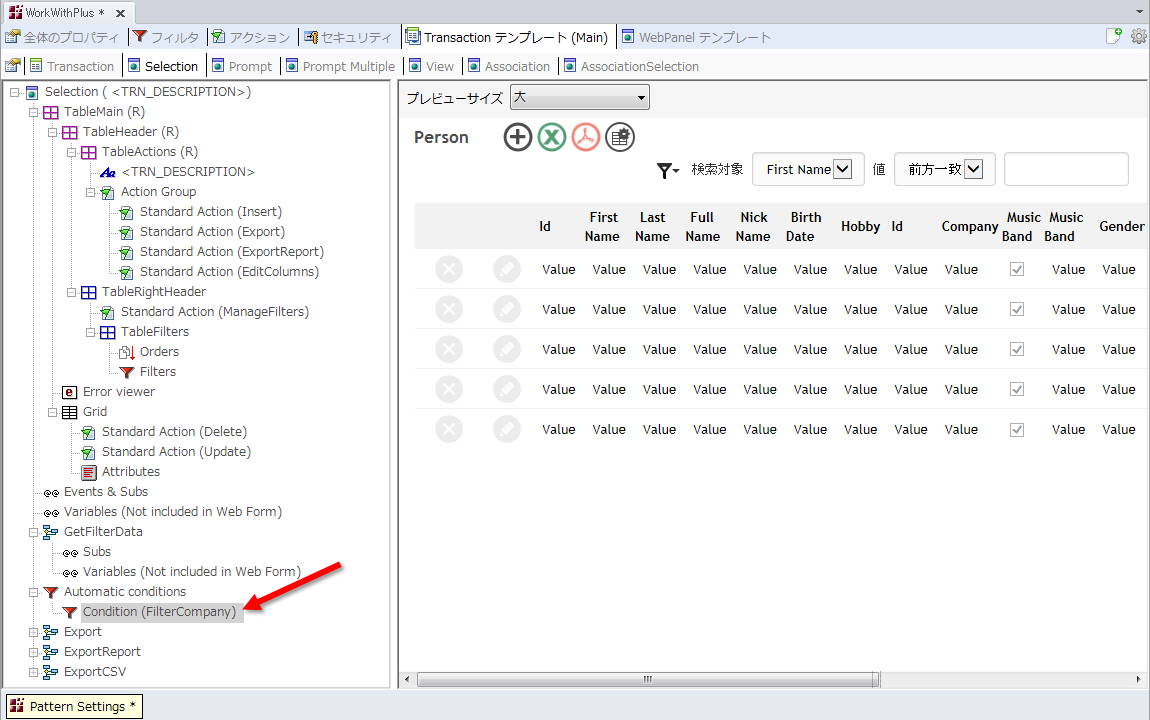Toggle Music Band checkbox in last row
1150x720 pixels.
[x=1017, y=429]
